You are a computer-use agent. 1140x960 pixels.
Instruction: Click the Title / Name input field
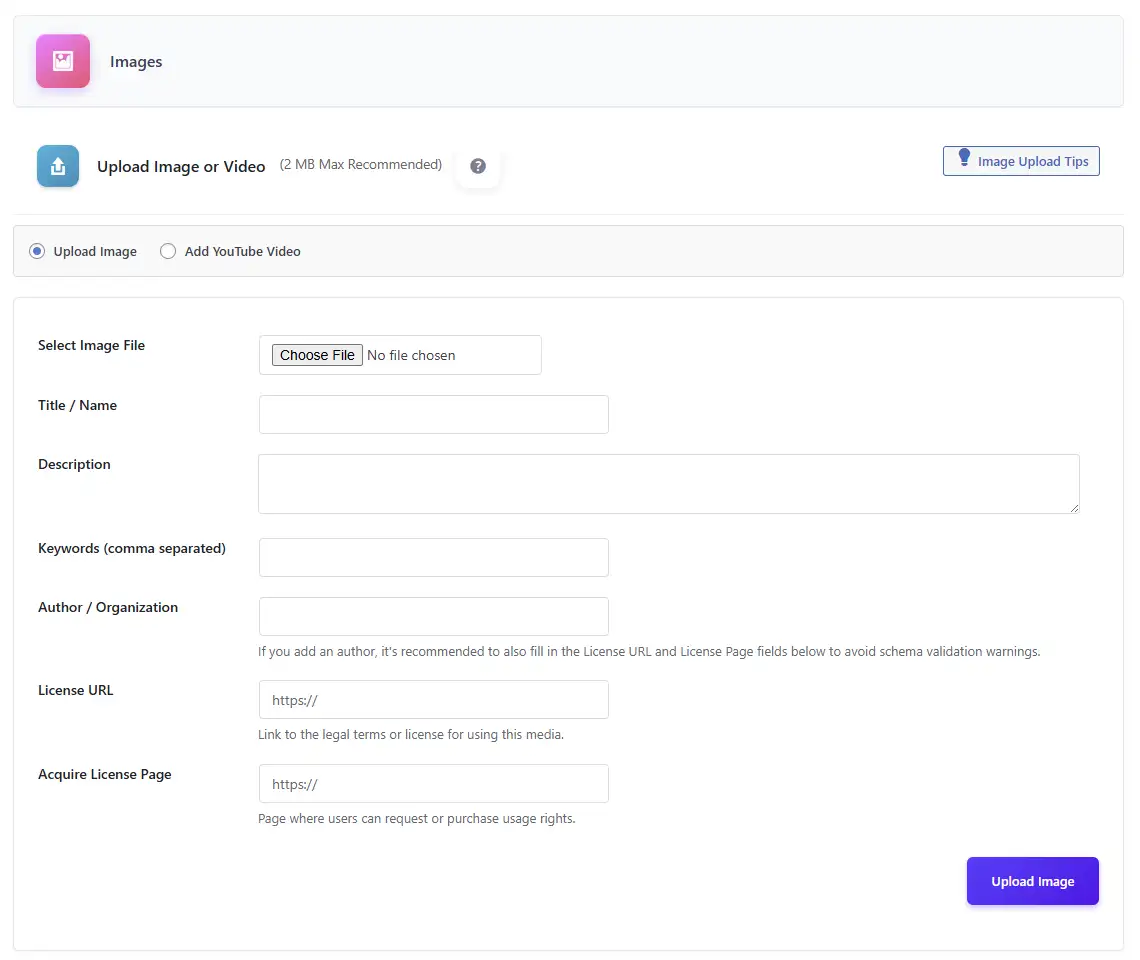(433, 414)
